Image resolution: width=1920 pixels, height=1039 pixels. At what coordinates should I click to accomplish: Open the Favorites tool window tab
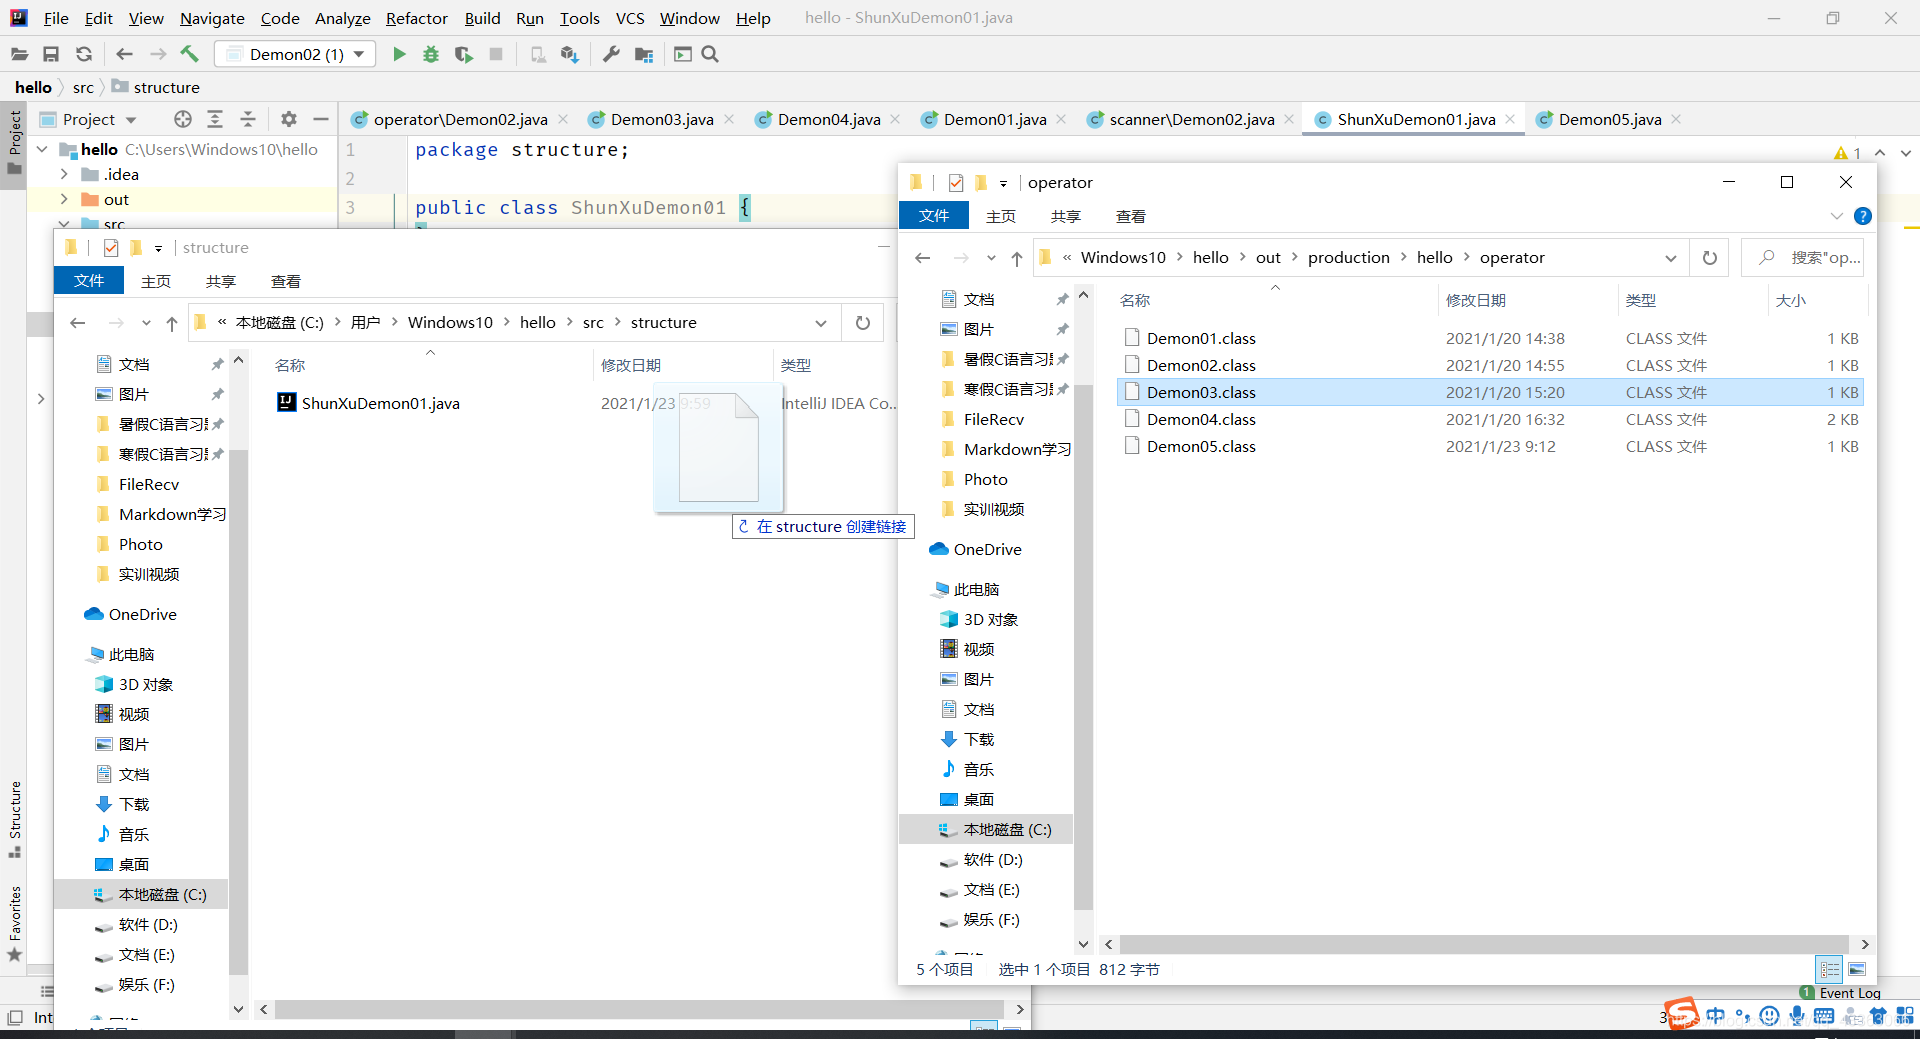click(x=15, y=922)
